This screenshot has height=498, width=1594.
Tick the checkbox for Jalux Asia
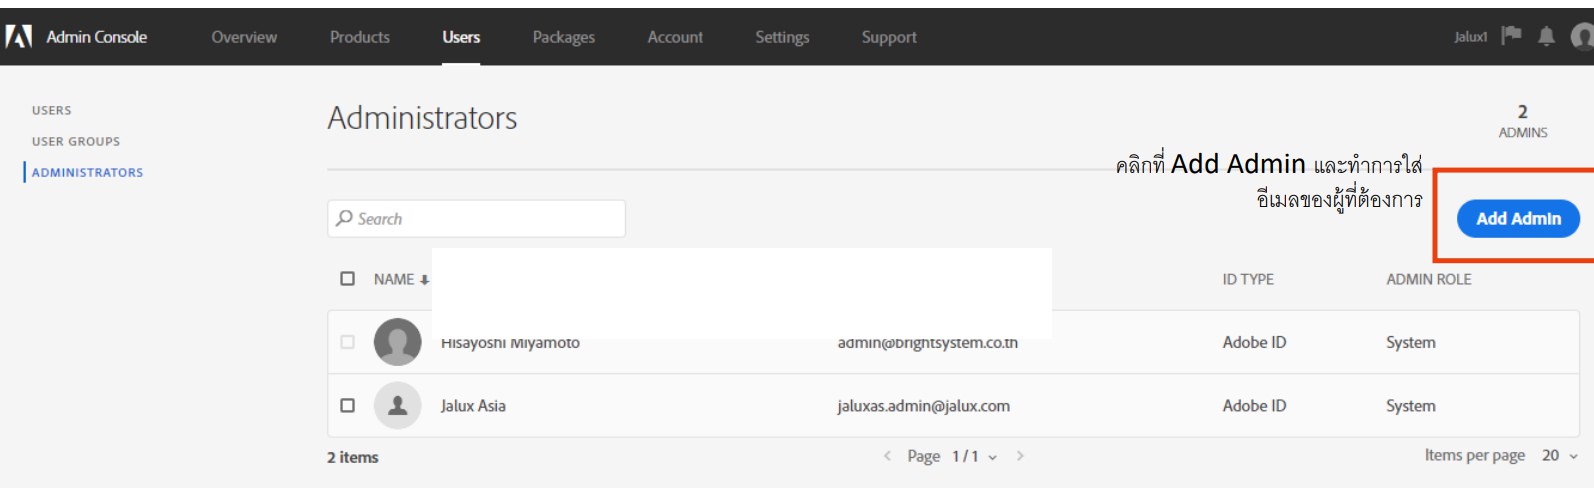pyautogui.click(x=347, y=406)
